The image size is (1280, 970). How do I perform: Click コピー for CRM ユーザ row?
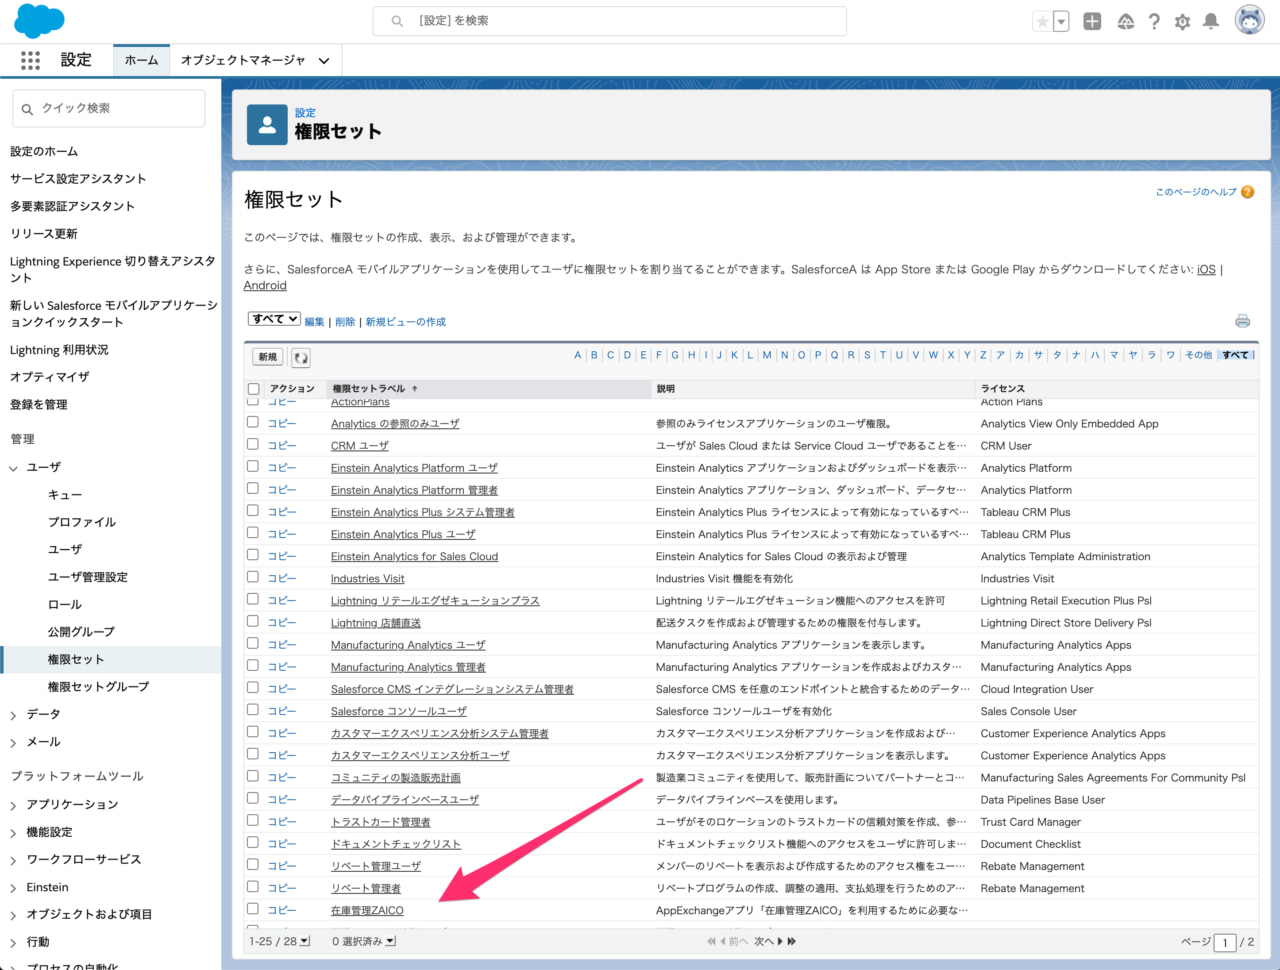pyautogui.click(x=282, y=445)
